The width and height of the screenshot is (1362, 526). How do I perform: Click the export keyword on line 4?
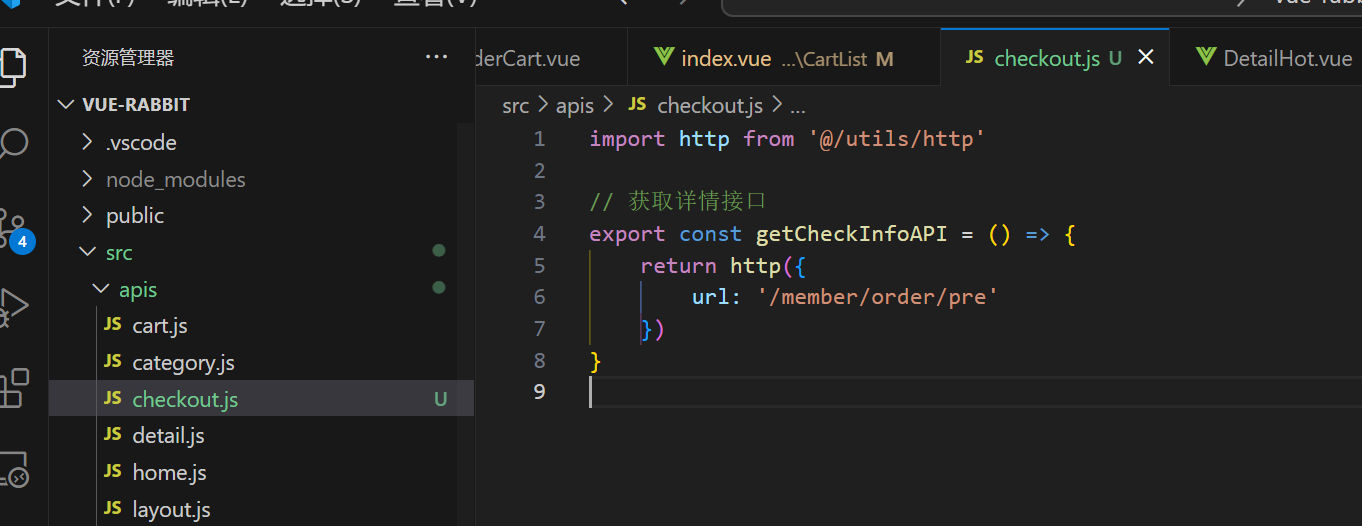click(627, 234)
